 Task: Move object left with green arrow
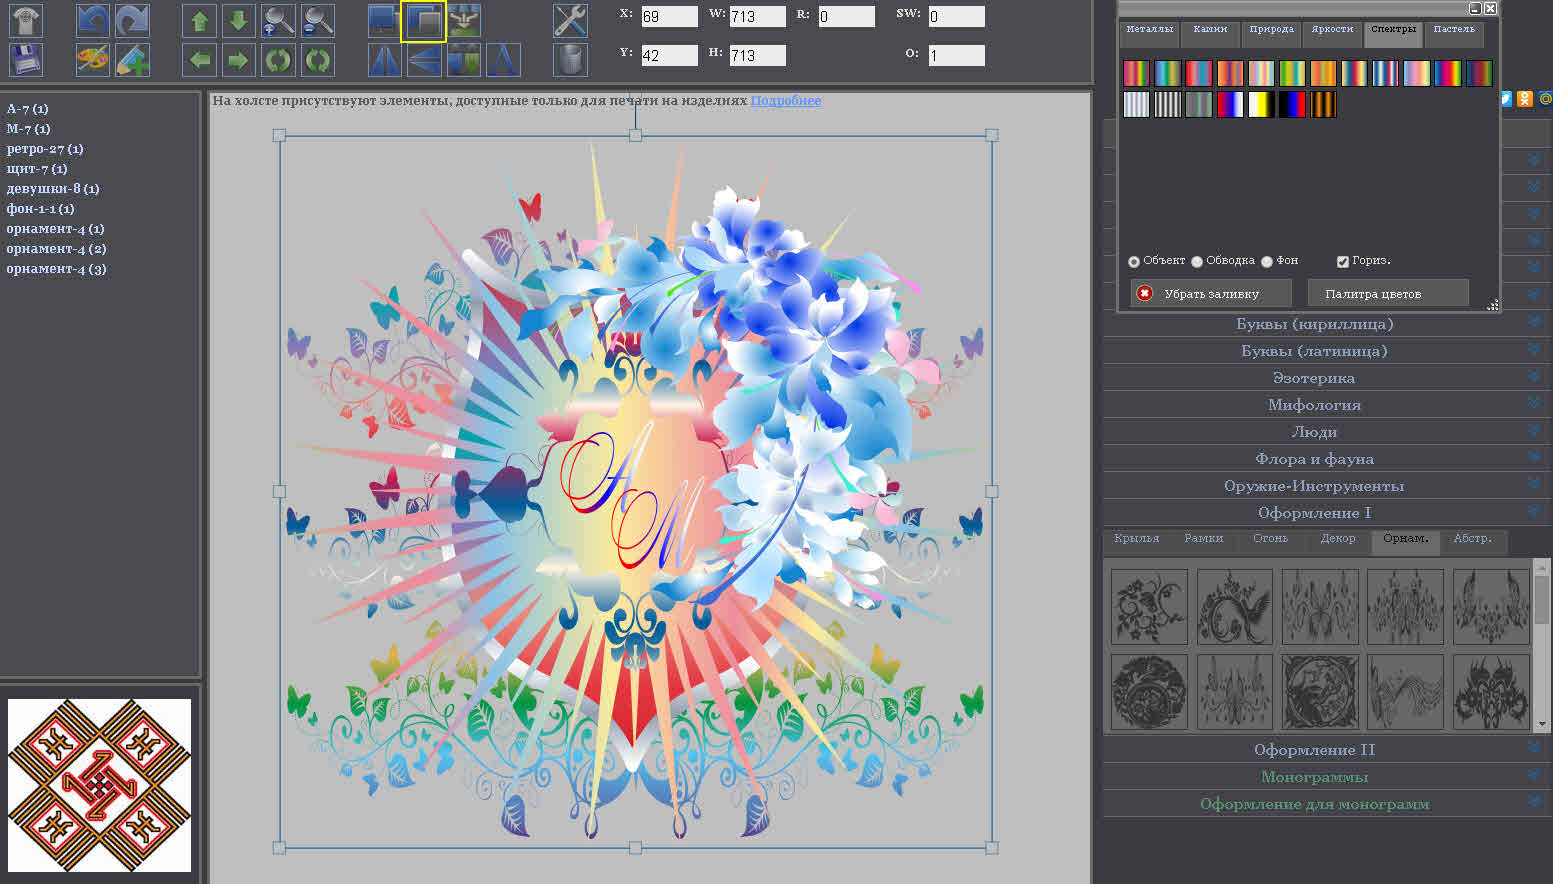click(200, 60)
